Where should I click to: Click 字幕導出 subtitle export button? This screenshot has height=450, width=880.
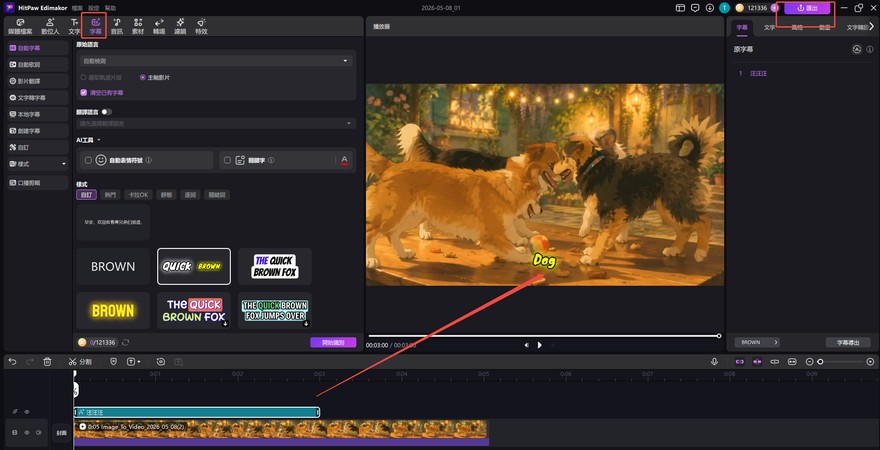tap(848, 342)
